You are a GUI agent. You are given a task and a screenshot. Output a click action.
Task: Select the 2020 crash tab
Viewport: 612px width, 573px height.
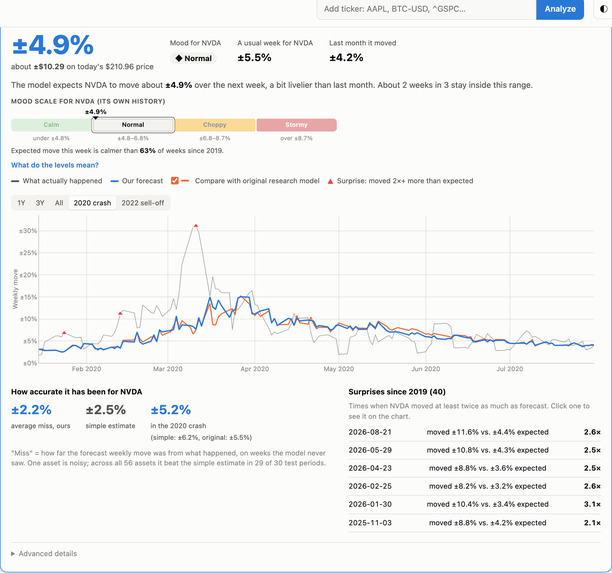(93, 203)
